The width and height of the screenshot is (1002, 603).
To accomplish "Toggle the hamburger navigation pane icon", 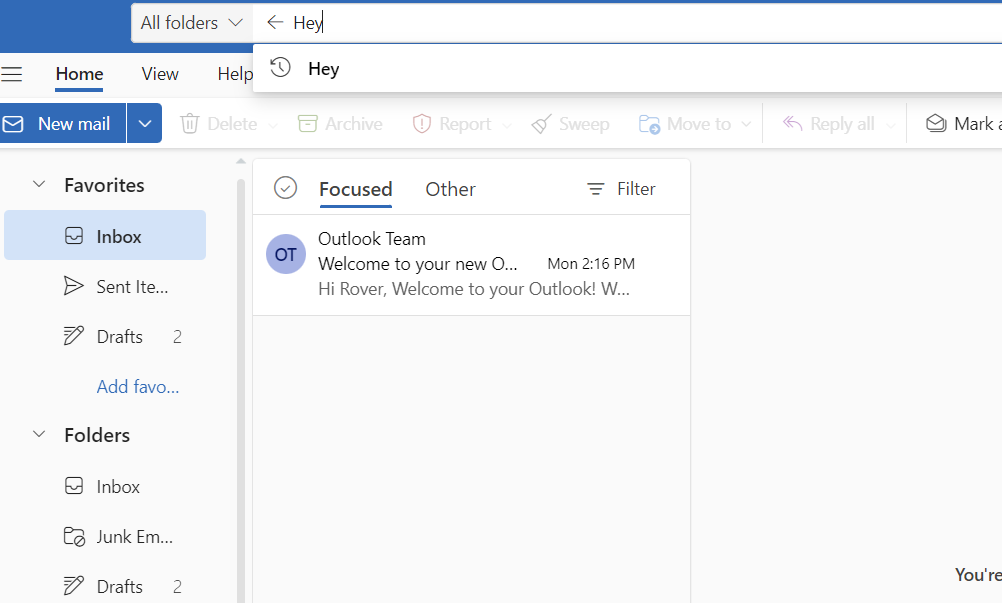I will (12, 74).
